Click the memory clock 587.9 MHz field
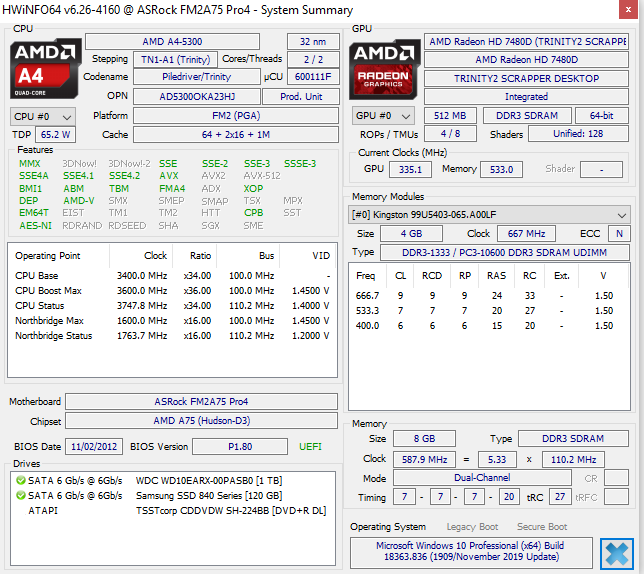644x574 pixels. click(x=424, y=459)
